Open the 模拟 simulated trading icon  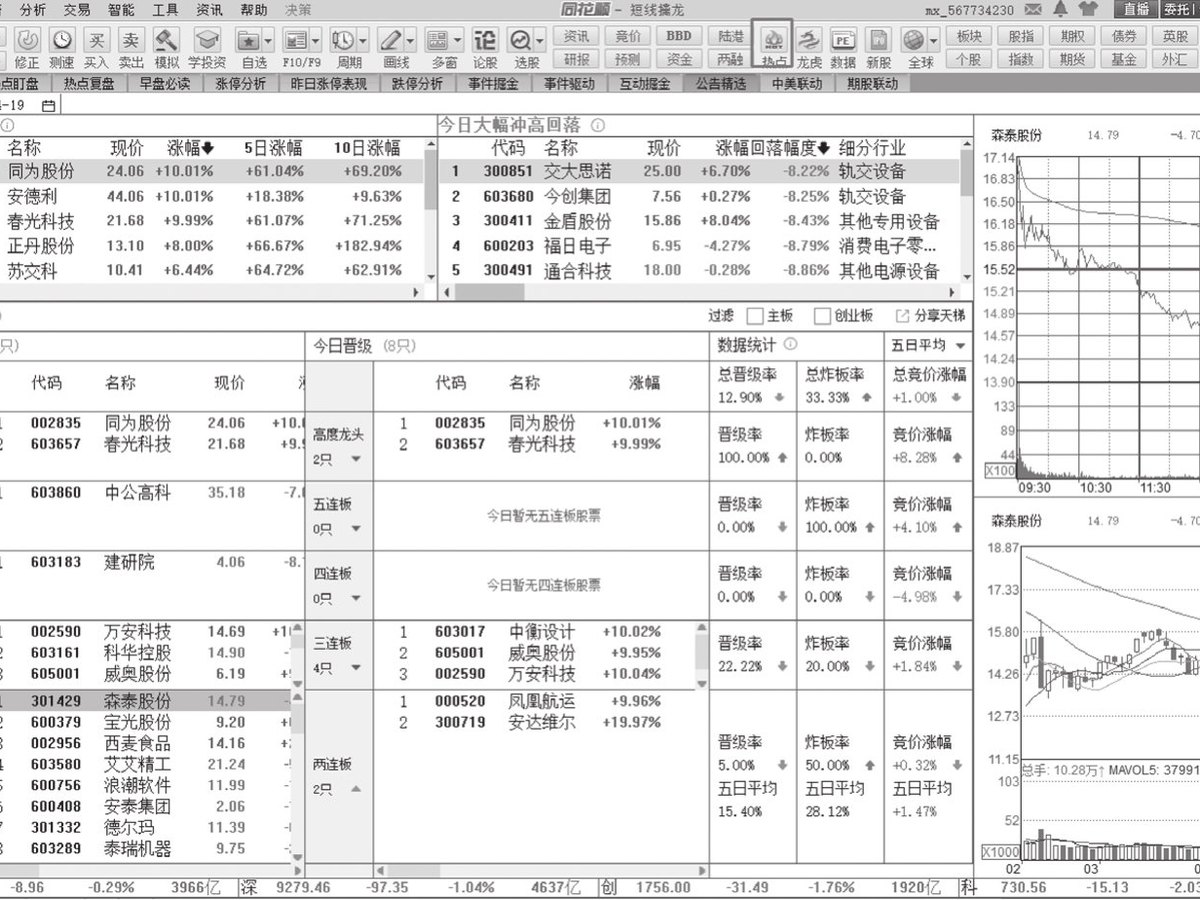pyautogui.click(x=167, y=41)
